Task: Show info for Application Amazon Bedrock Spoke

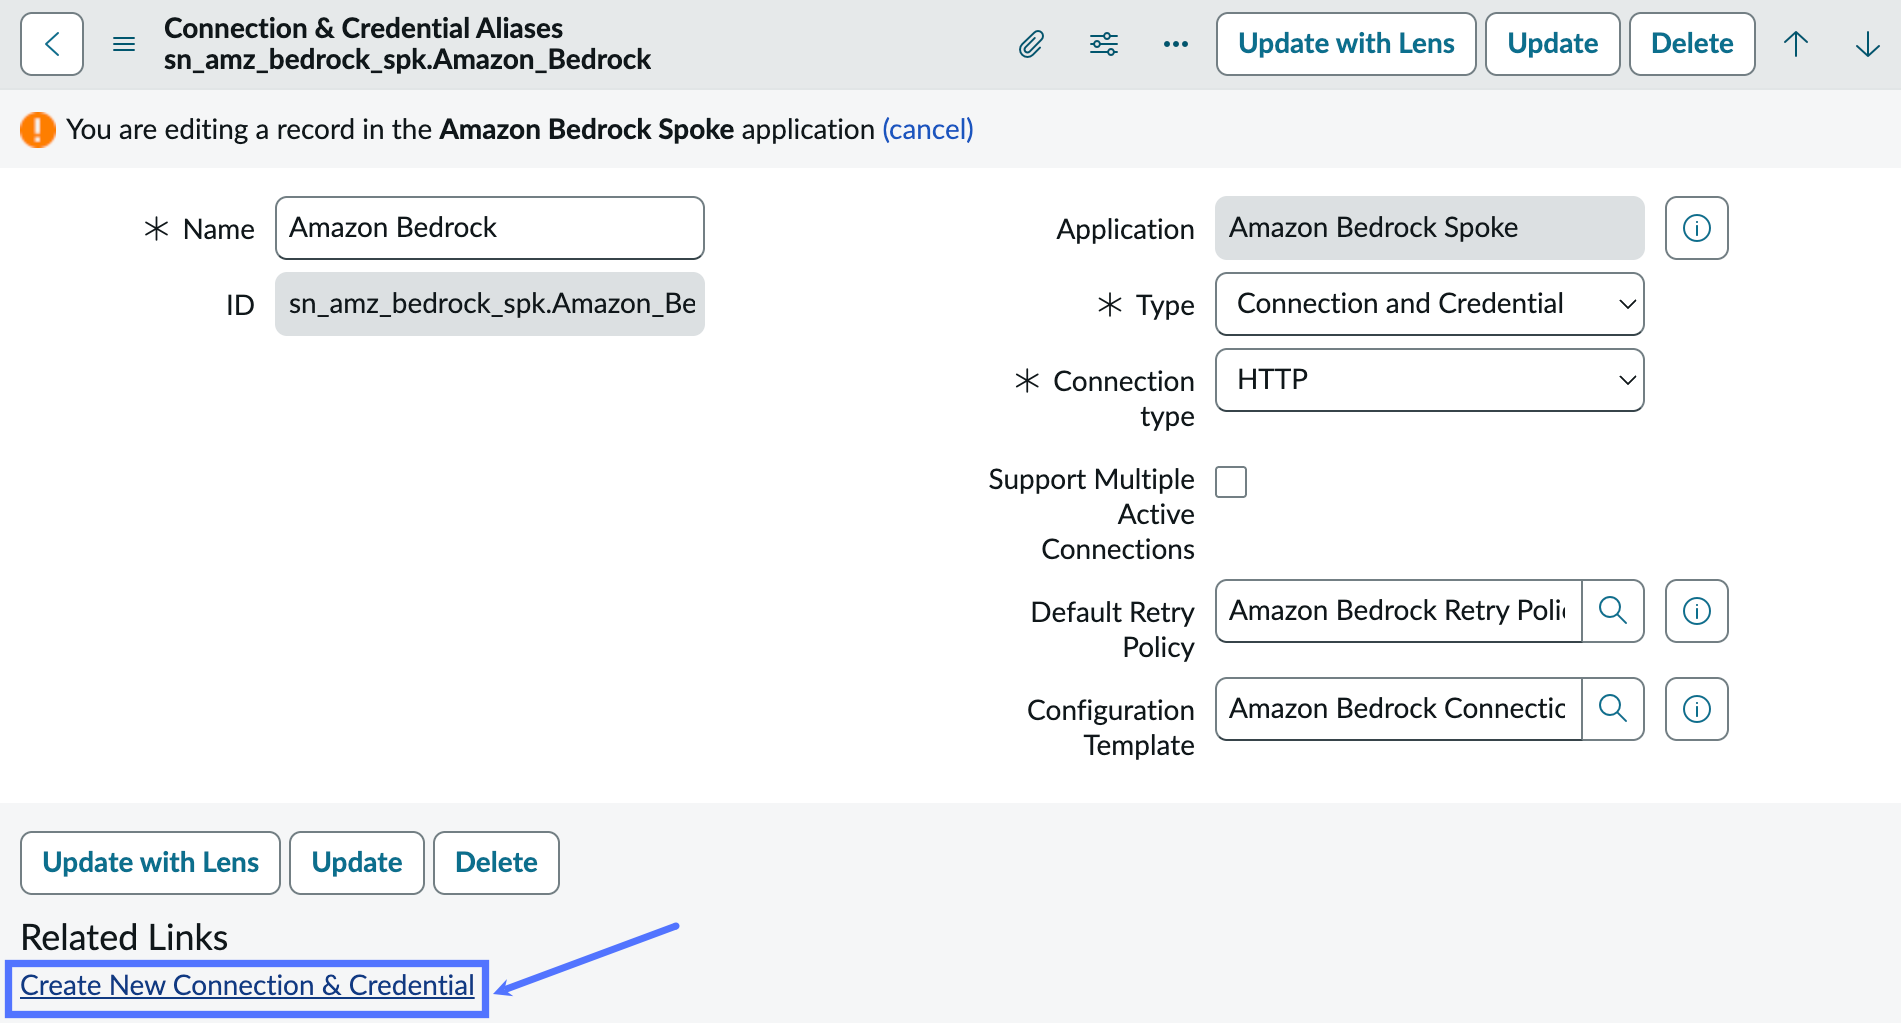Action: pos(1697,228)
